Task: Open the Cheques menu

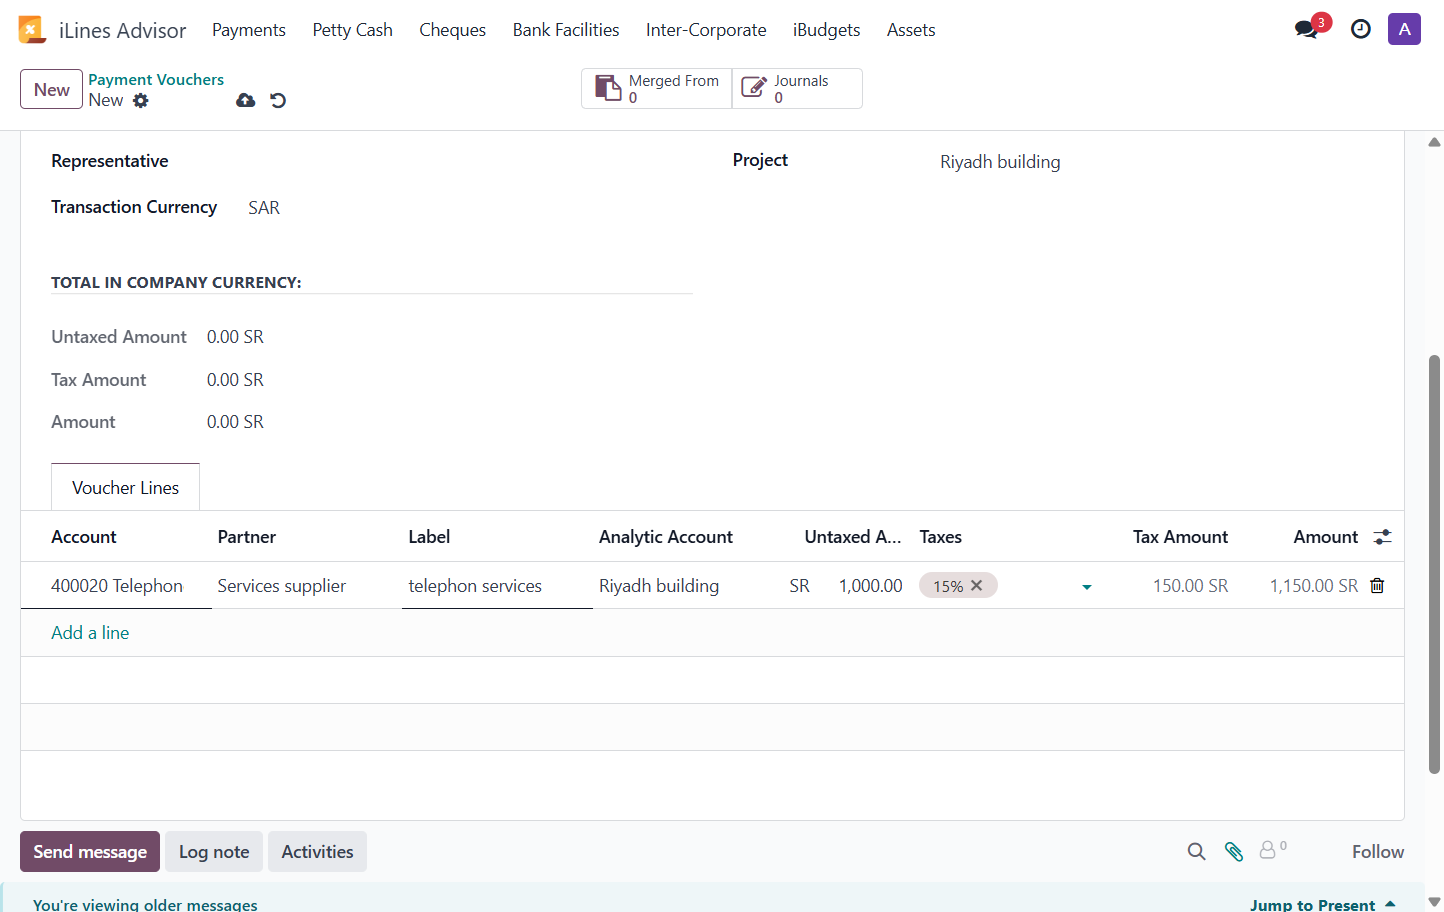Action: tap(452, 30)
